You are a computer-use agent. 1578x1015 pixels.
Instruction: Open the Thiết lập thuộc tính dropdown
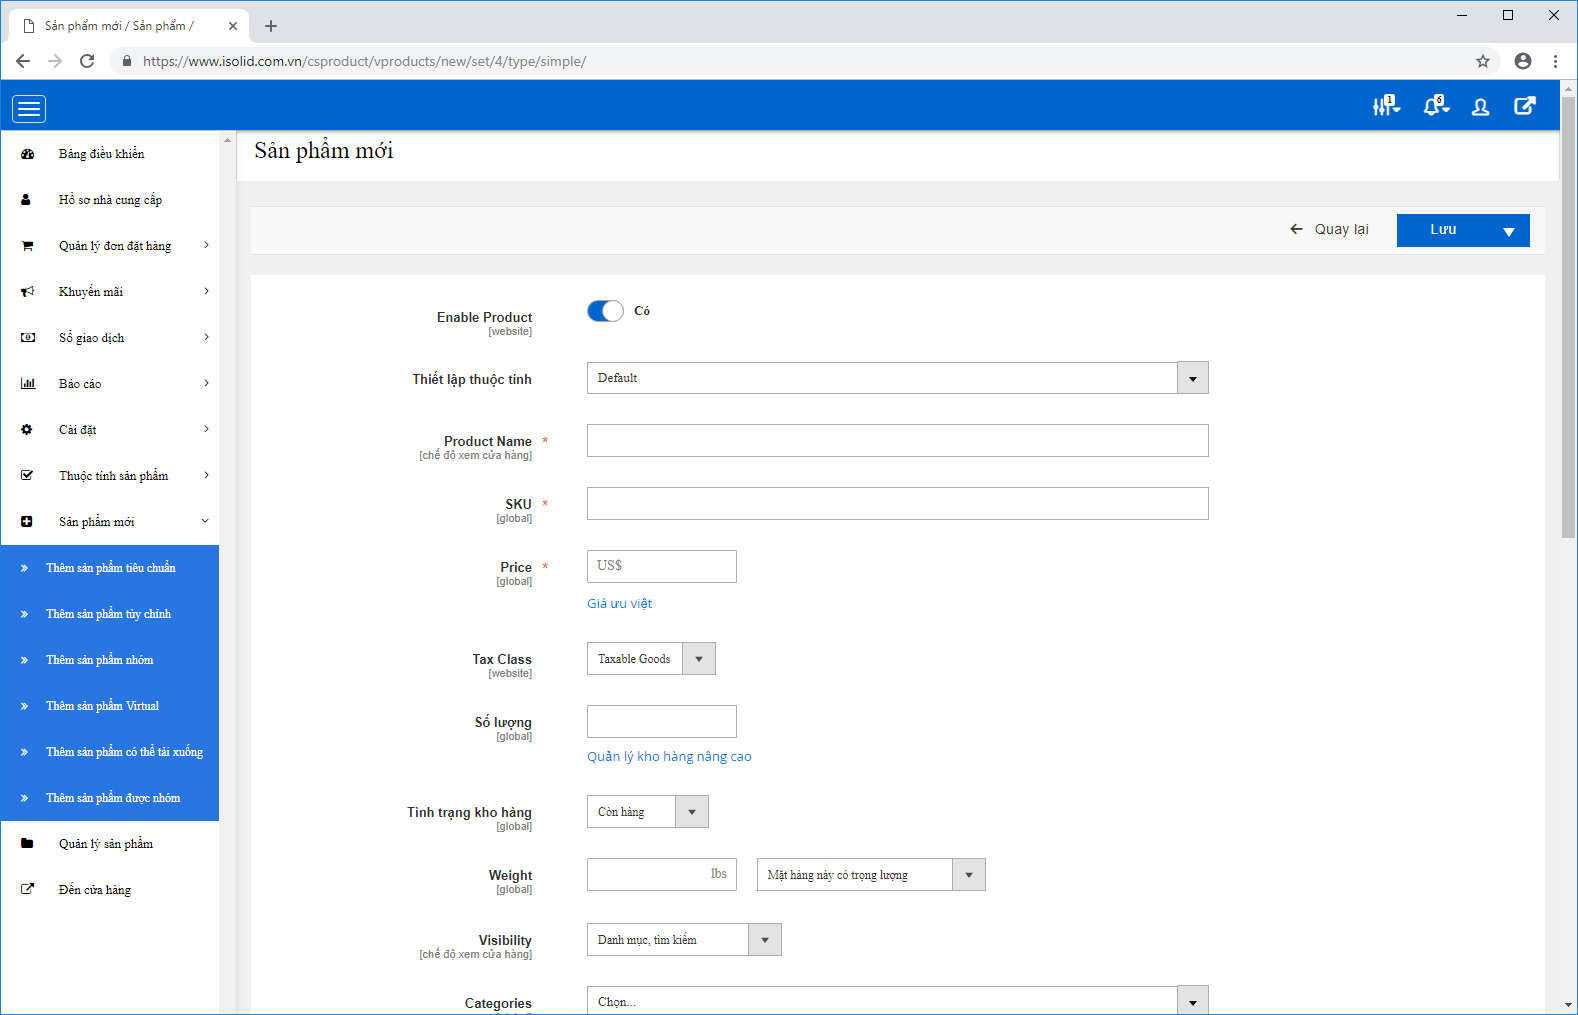click(x=897, y=378)
